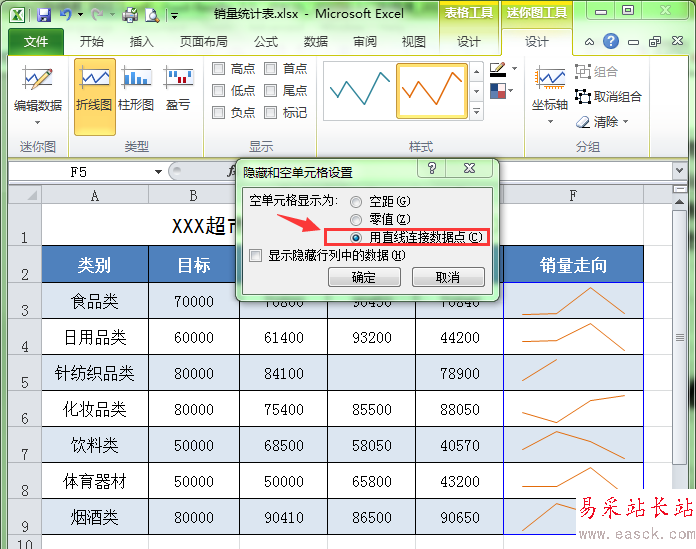Switch to the Review (审阅) tab
Image resolution: width=696 pixels, height=549 pixels.
pos(364,42)
